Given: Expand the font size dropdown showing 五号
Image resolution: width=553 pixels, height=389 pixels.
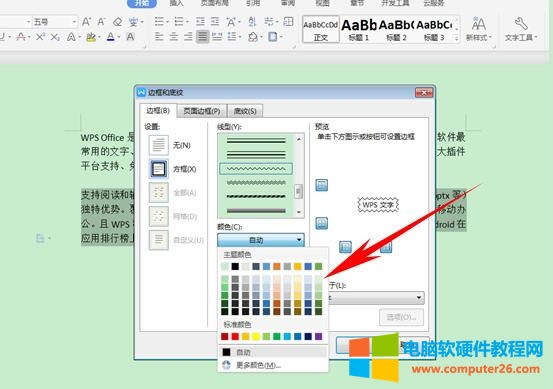Looking at the screenshot, I should click(x=74, y=22).
